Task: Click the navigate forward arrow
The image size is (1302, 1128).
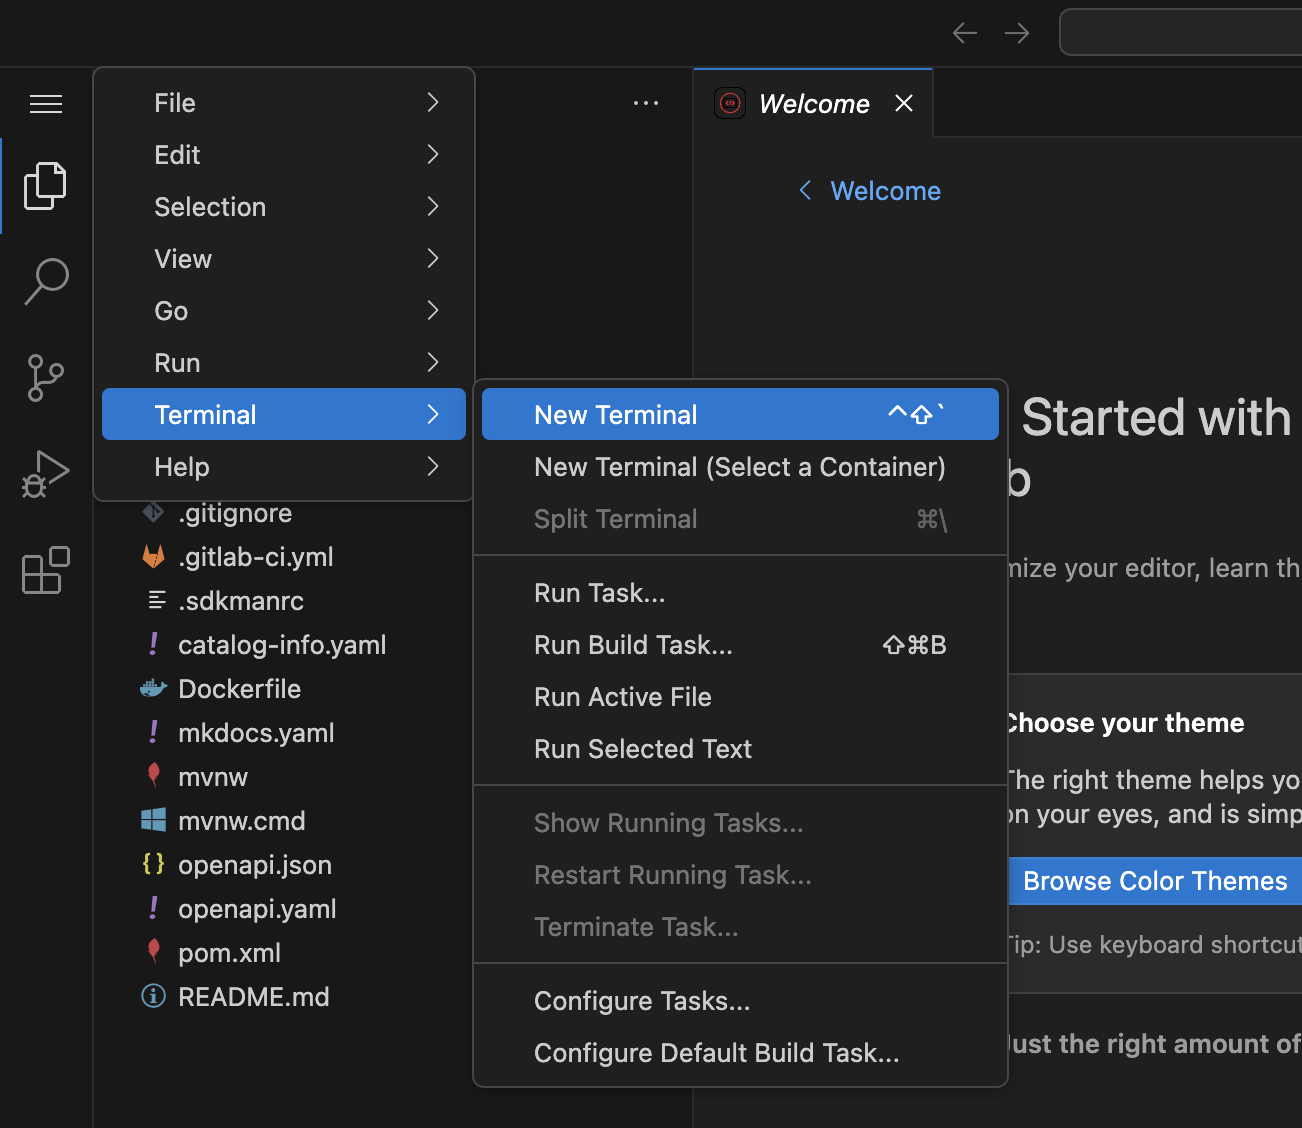Action: (1017, 33)
